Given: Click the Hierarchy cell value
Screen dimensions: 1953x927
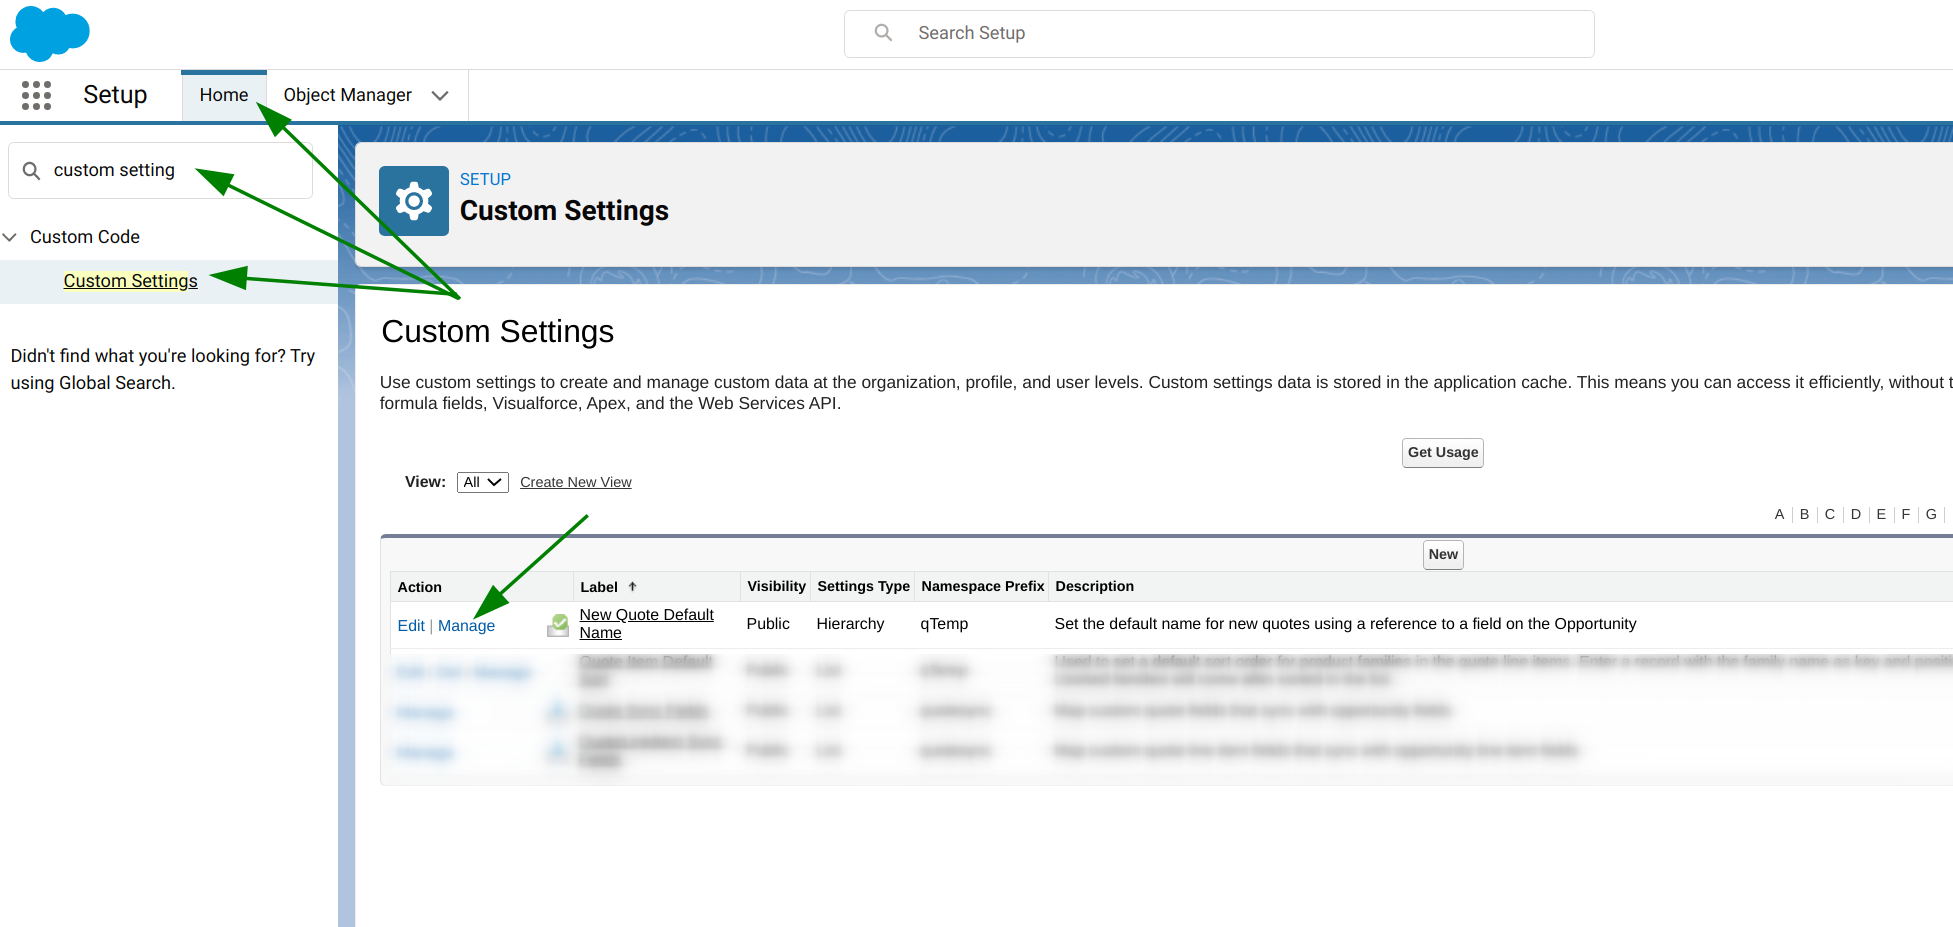Looking at the screenshot, I should (x=850, y=624).
